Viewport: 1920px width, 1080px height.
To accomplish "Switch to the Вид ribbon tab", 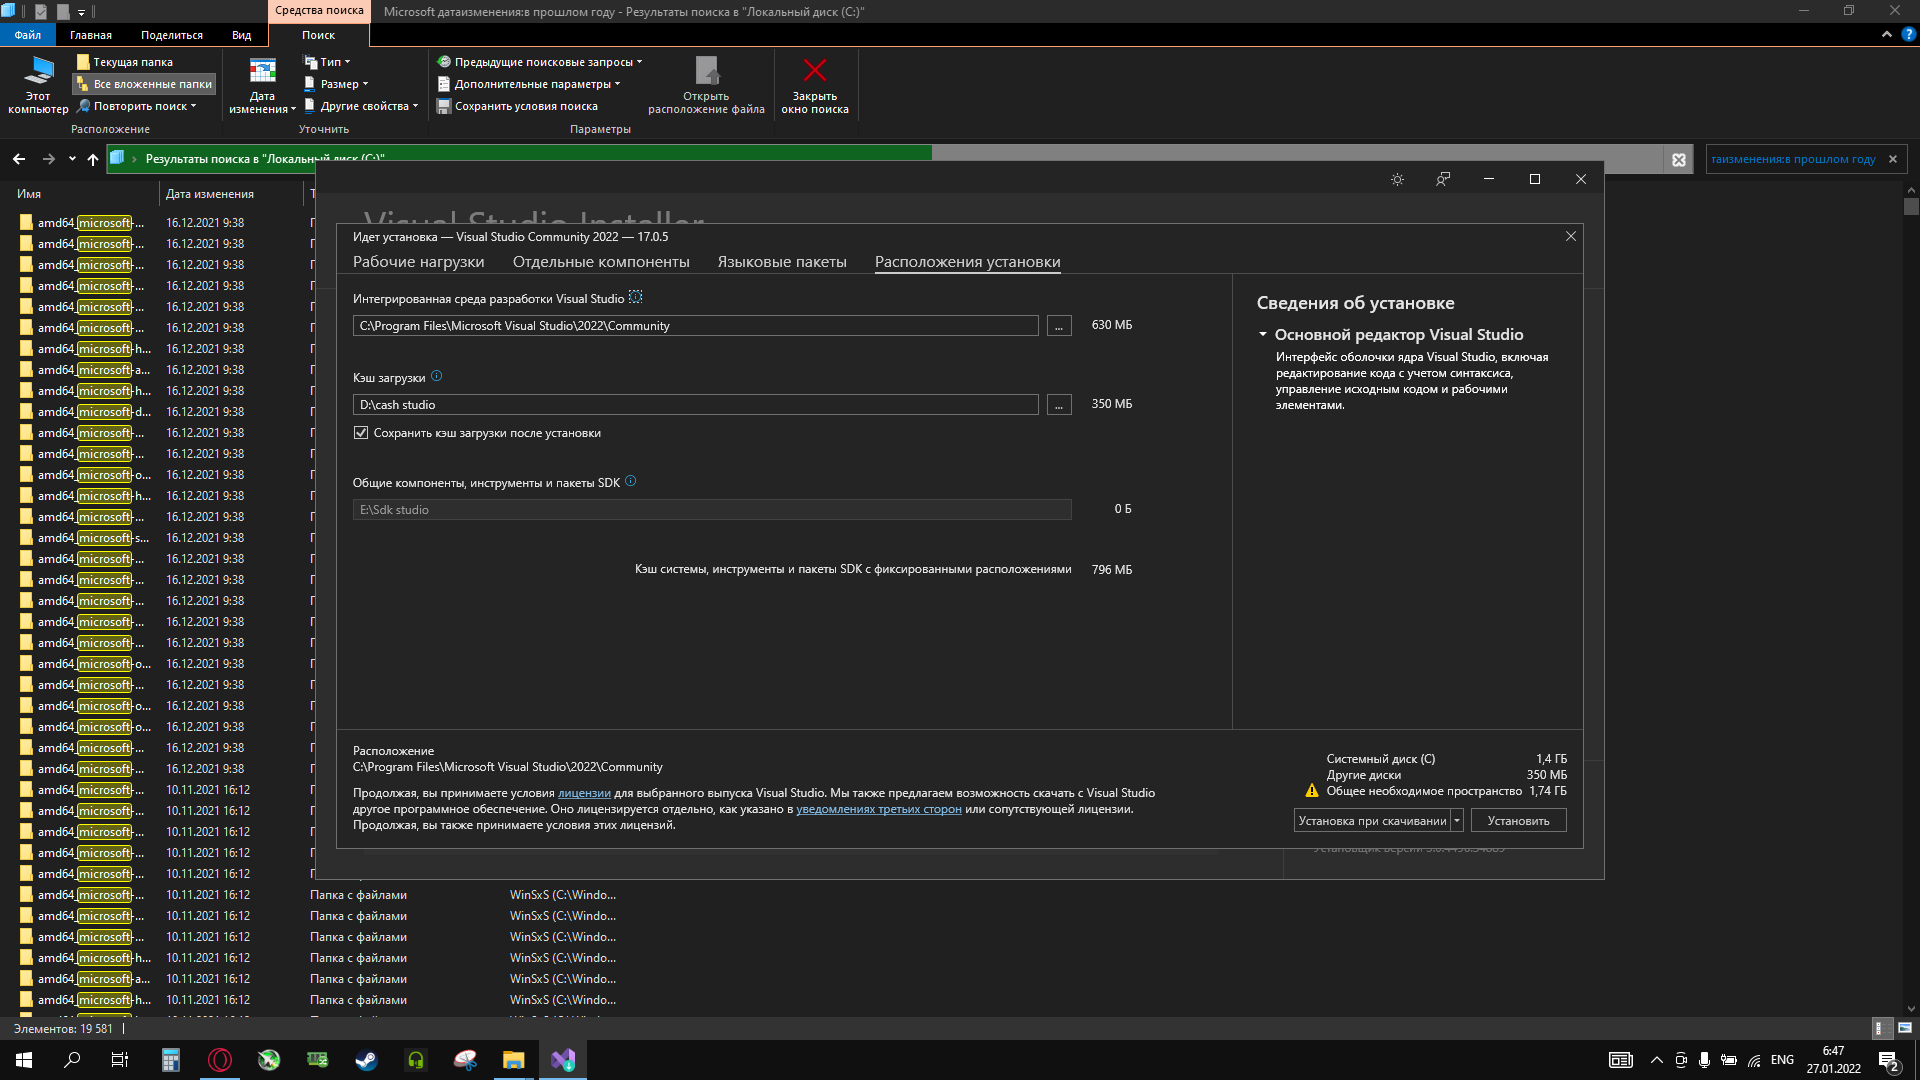I will (x=242, y=35).
